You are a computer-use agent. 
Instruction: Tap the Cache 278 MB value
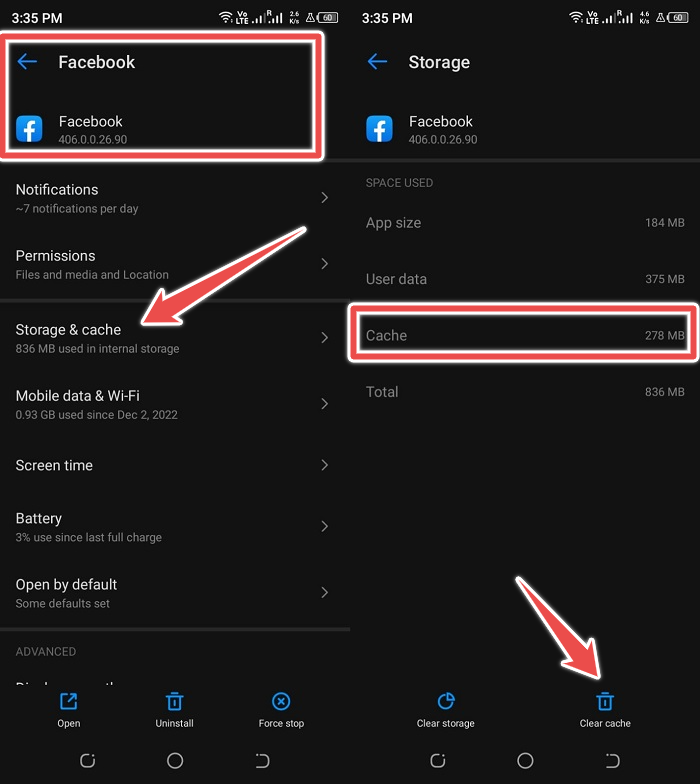pyautogui.click(x=664, y=335)
